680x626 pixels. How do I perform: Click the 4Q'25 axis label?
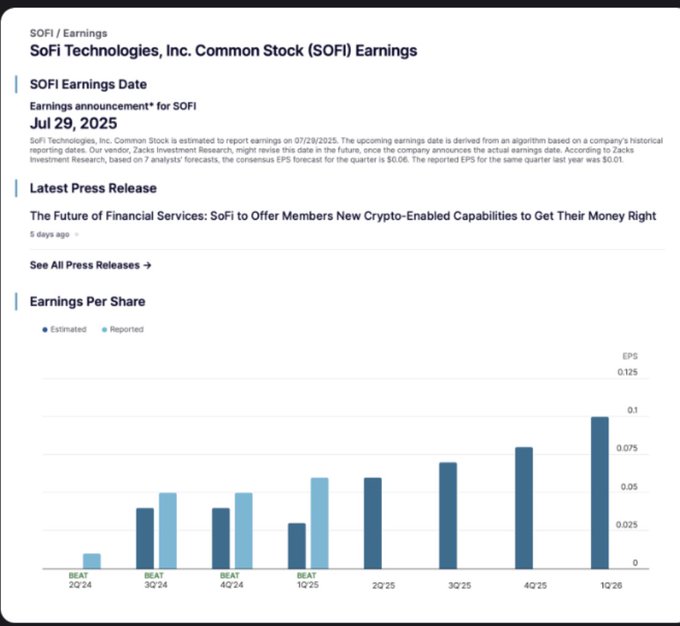535,585
